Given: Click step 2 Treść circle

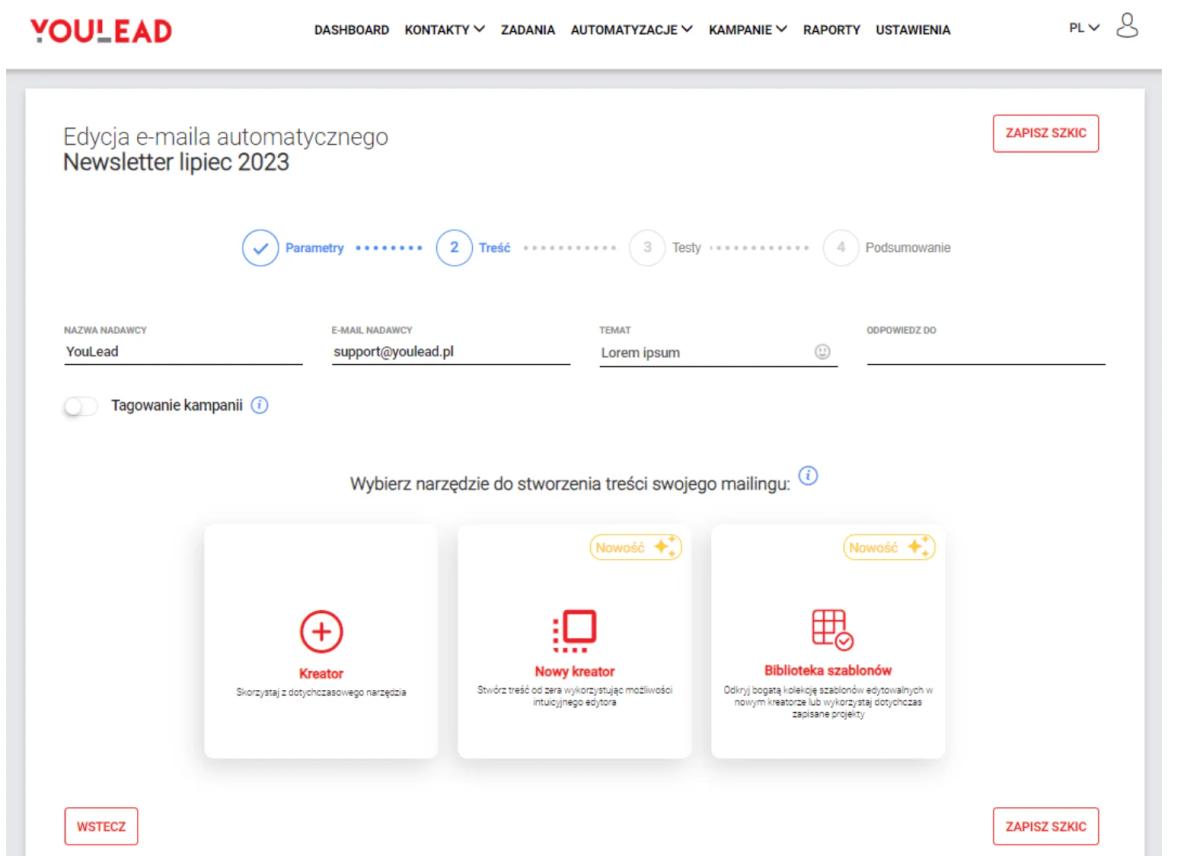Looking at the screenshot, I should [x=454, y=247].
